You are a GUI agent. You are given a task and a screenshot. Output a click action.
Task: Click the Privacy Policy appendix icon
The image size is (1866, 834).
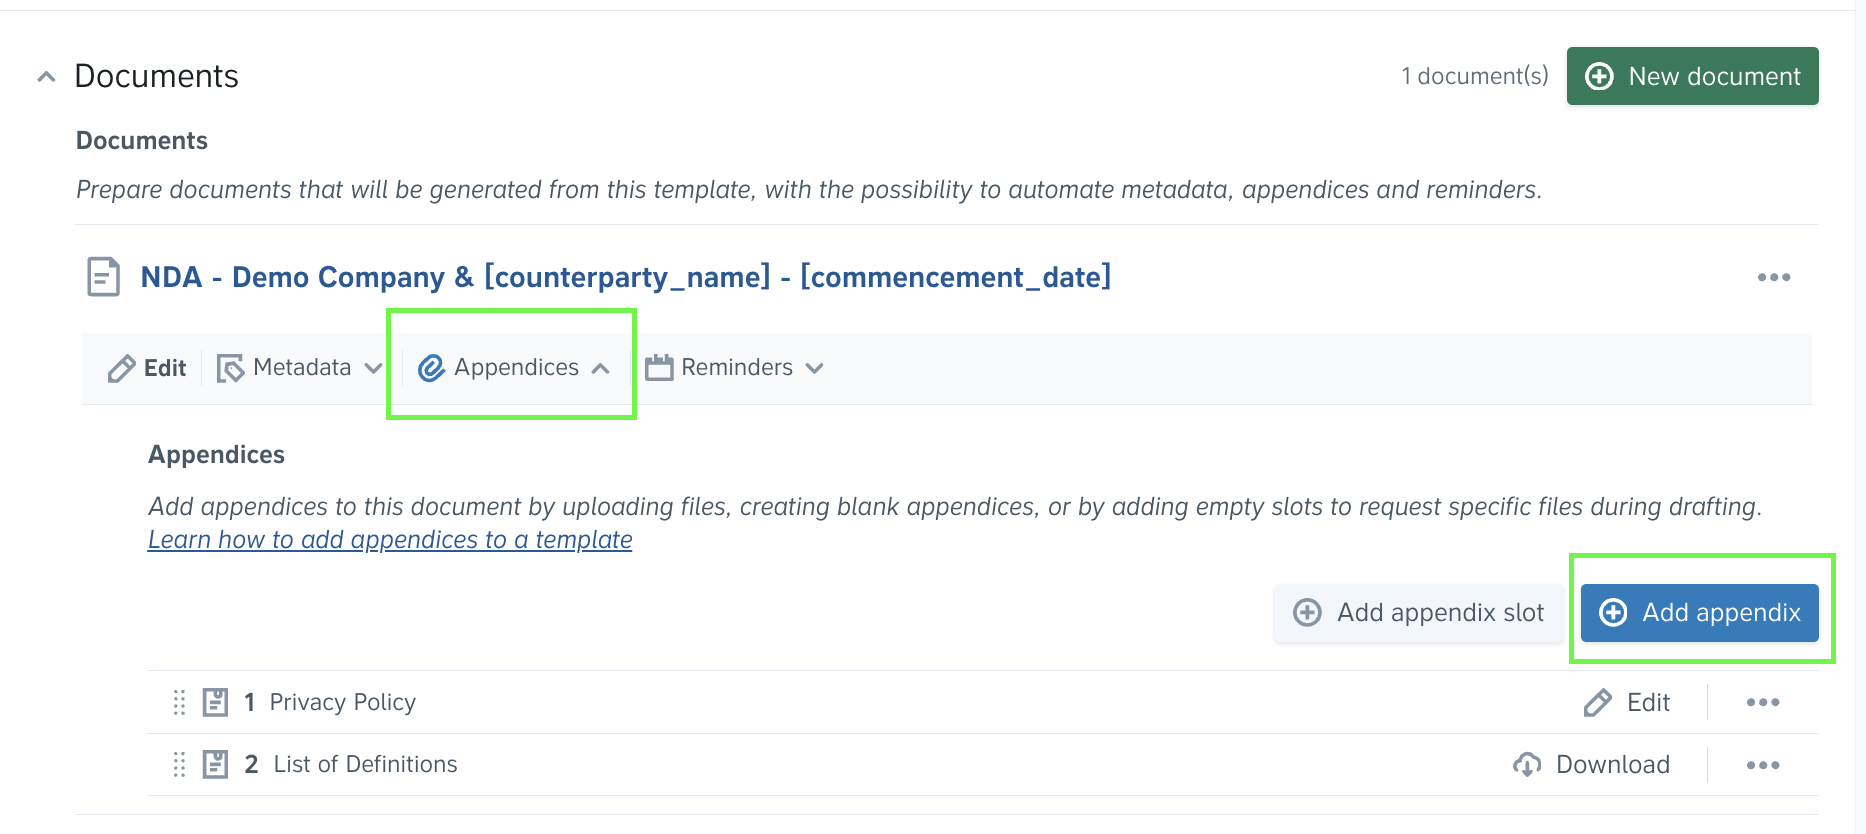click(215, 702)
